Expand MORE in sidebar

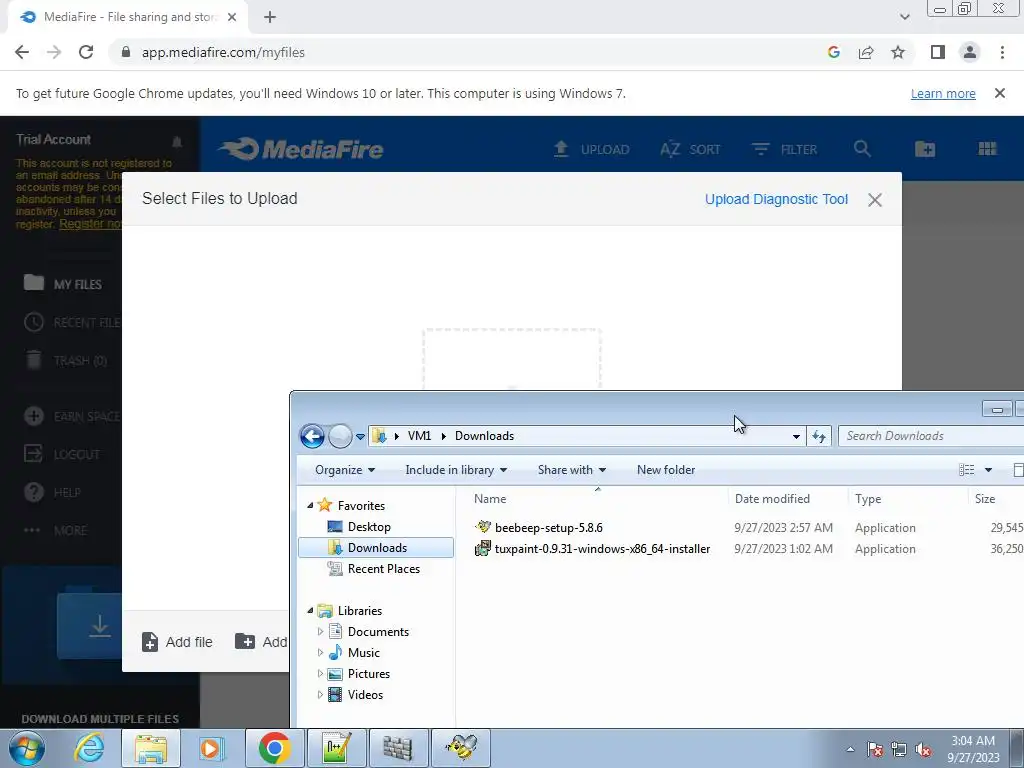coord(56,530)
